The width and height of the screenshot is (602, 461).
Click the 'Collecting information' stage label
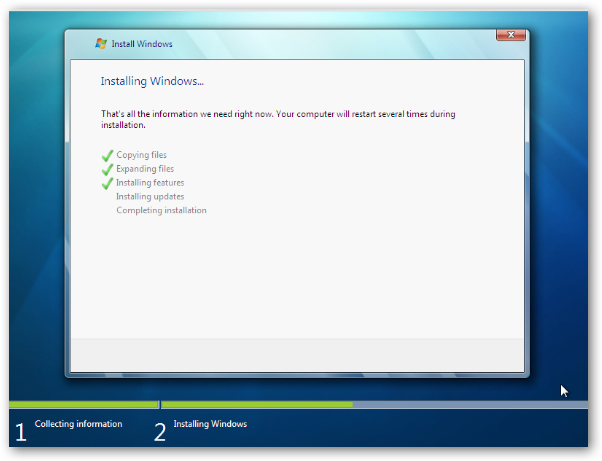coord(78,424)
